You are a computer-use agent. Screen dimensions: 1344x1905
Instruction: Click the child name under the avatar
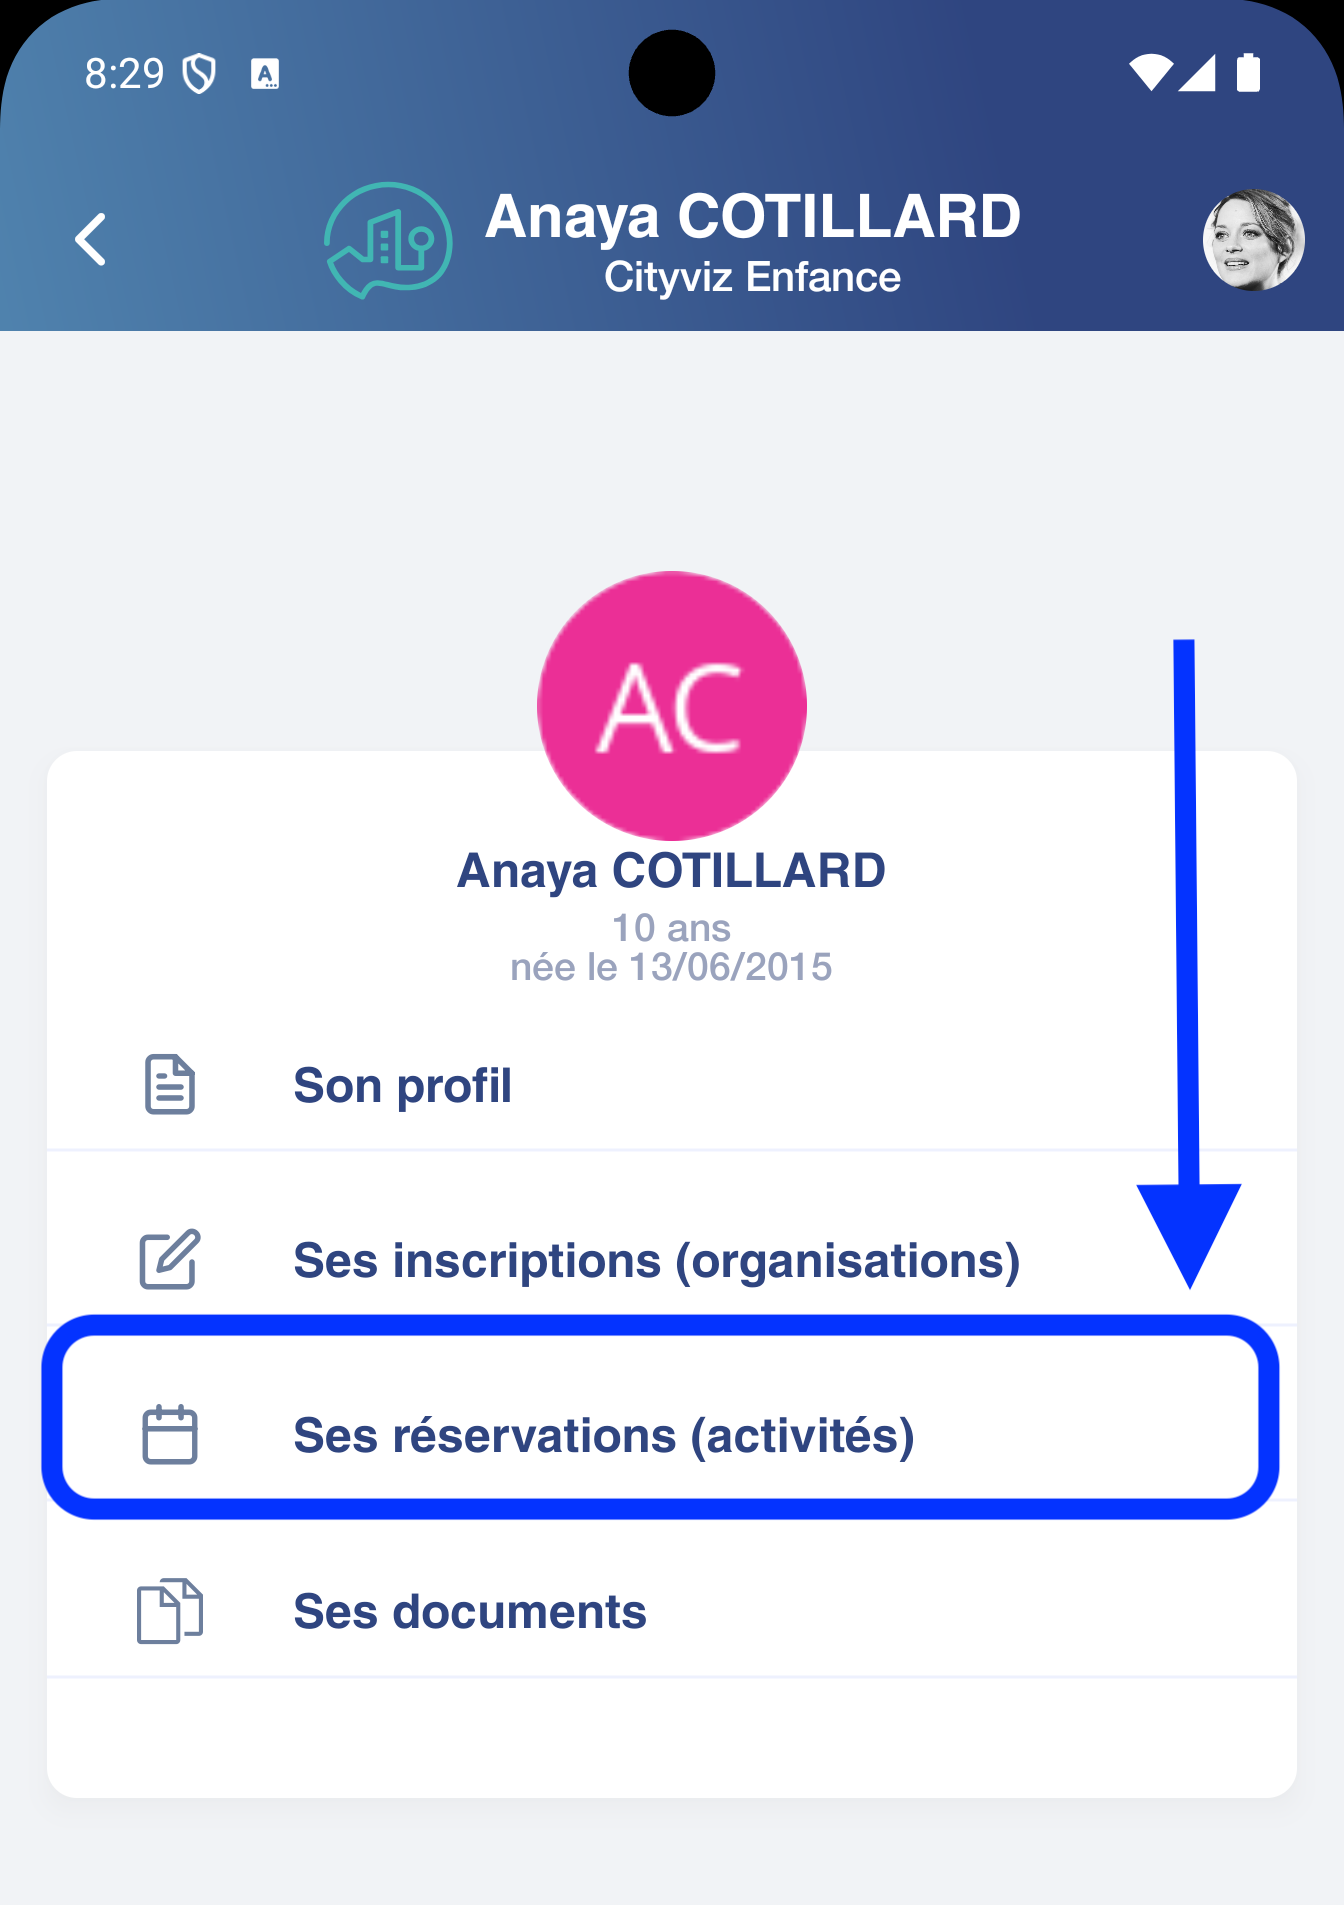pyautogui.click(x=671, y=871)
